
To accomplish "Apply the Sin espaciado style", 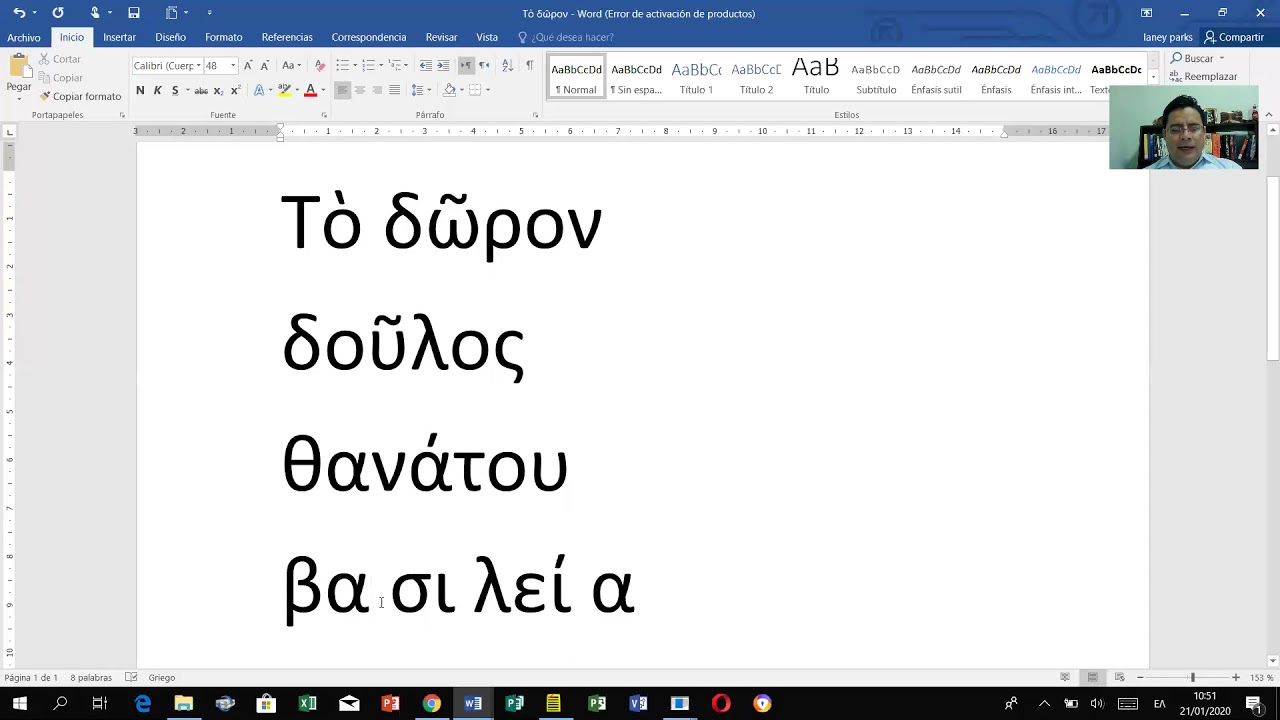I will tap(636, 78).
